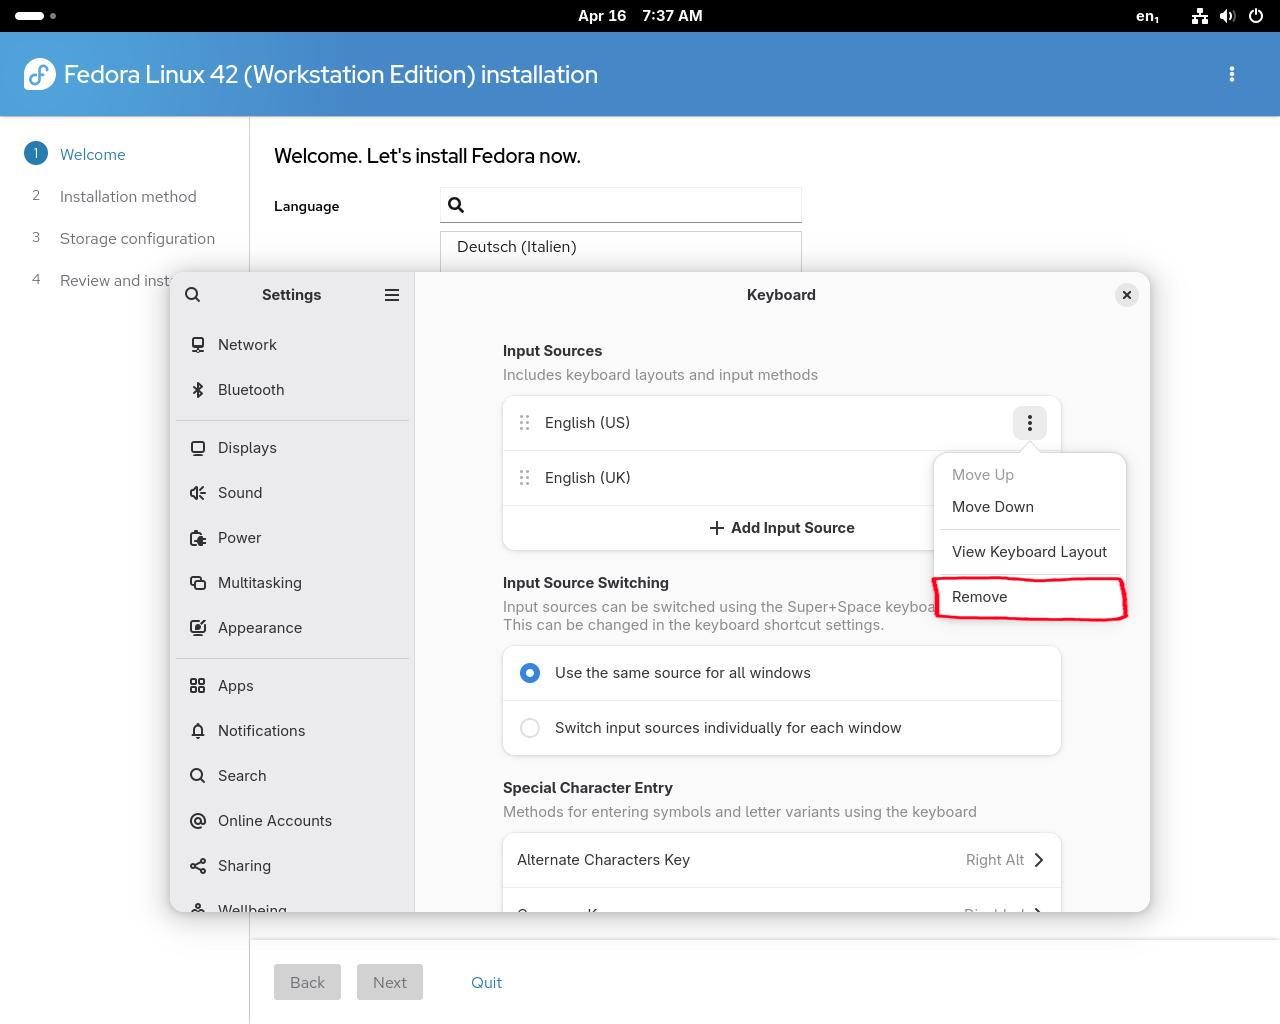Screen dimensions: 1280x1024
Task: Click the Displays monitor icon
Action: 198,448
